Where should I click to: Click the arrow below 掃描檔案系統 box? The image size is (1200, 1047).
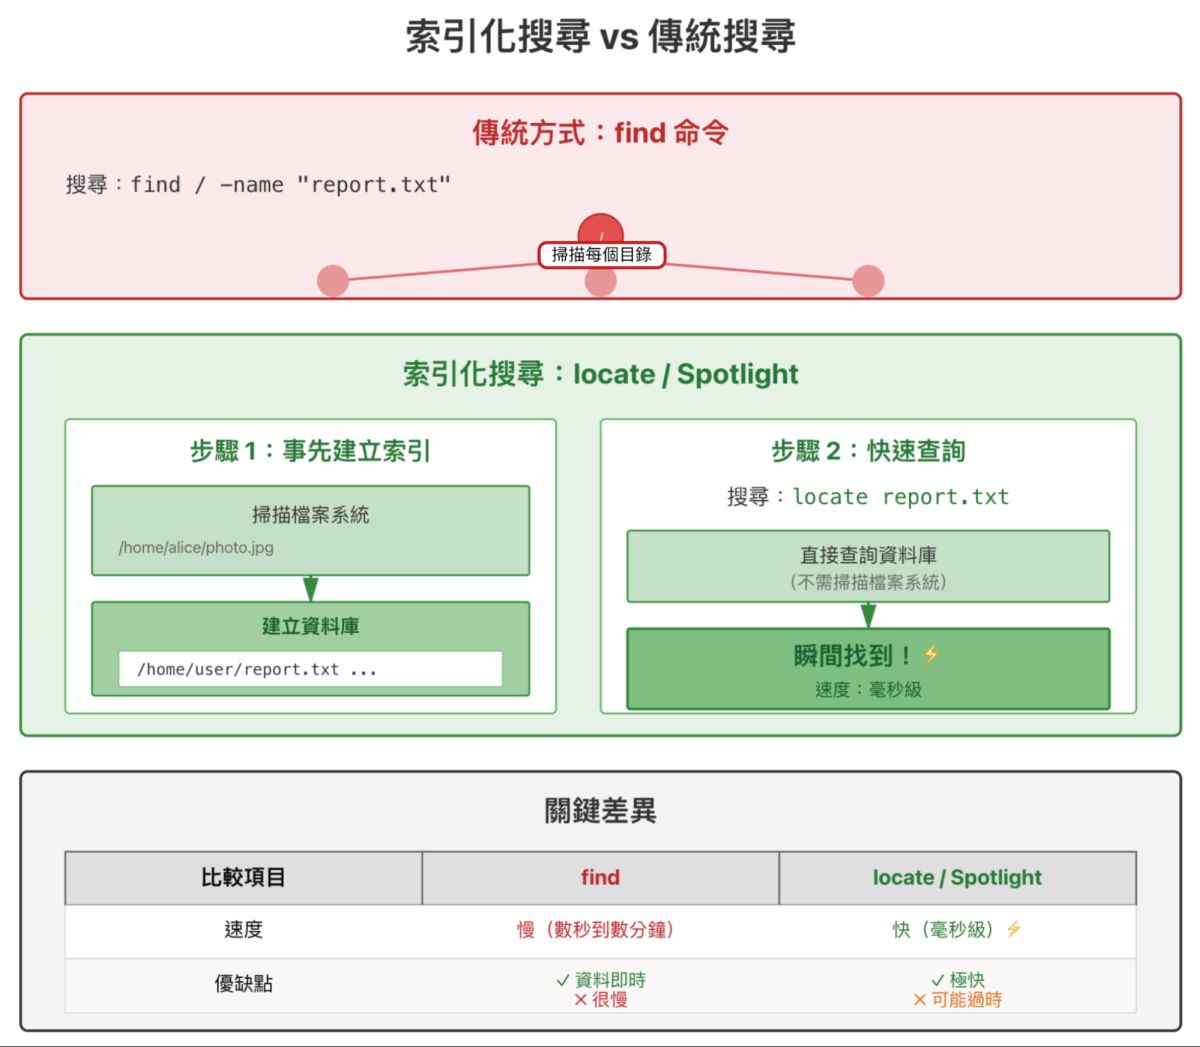(x=310, y=588)
